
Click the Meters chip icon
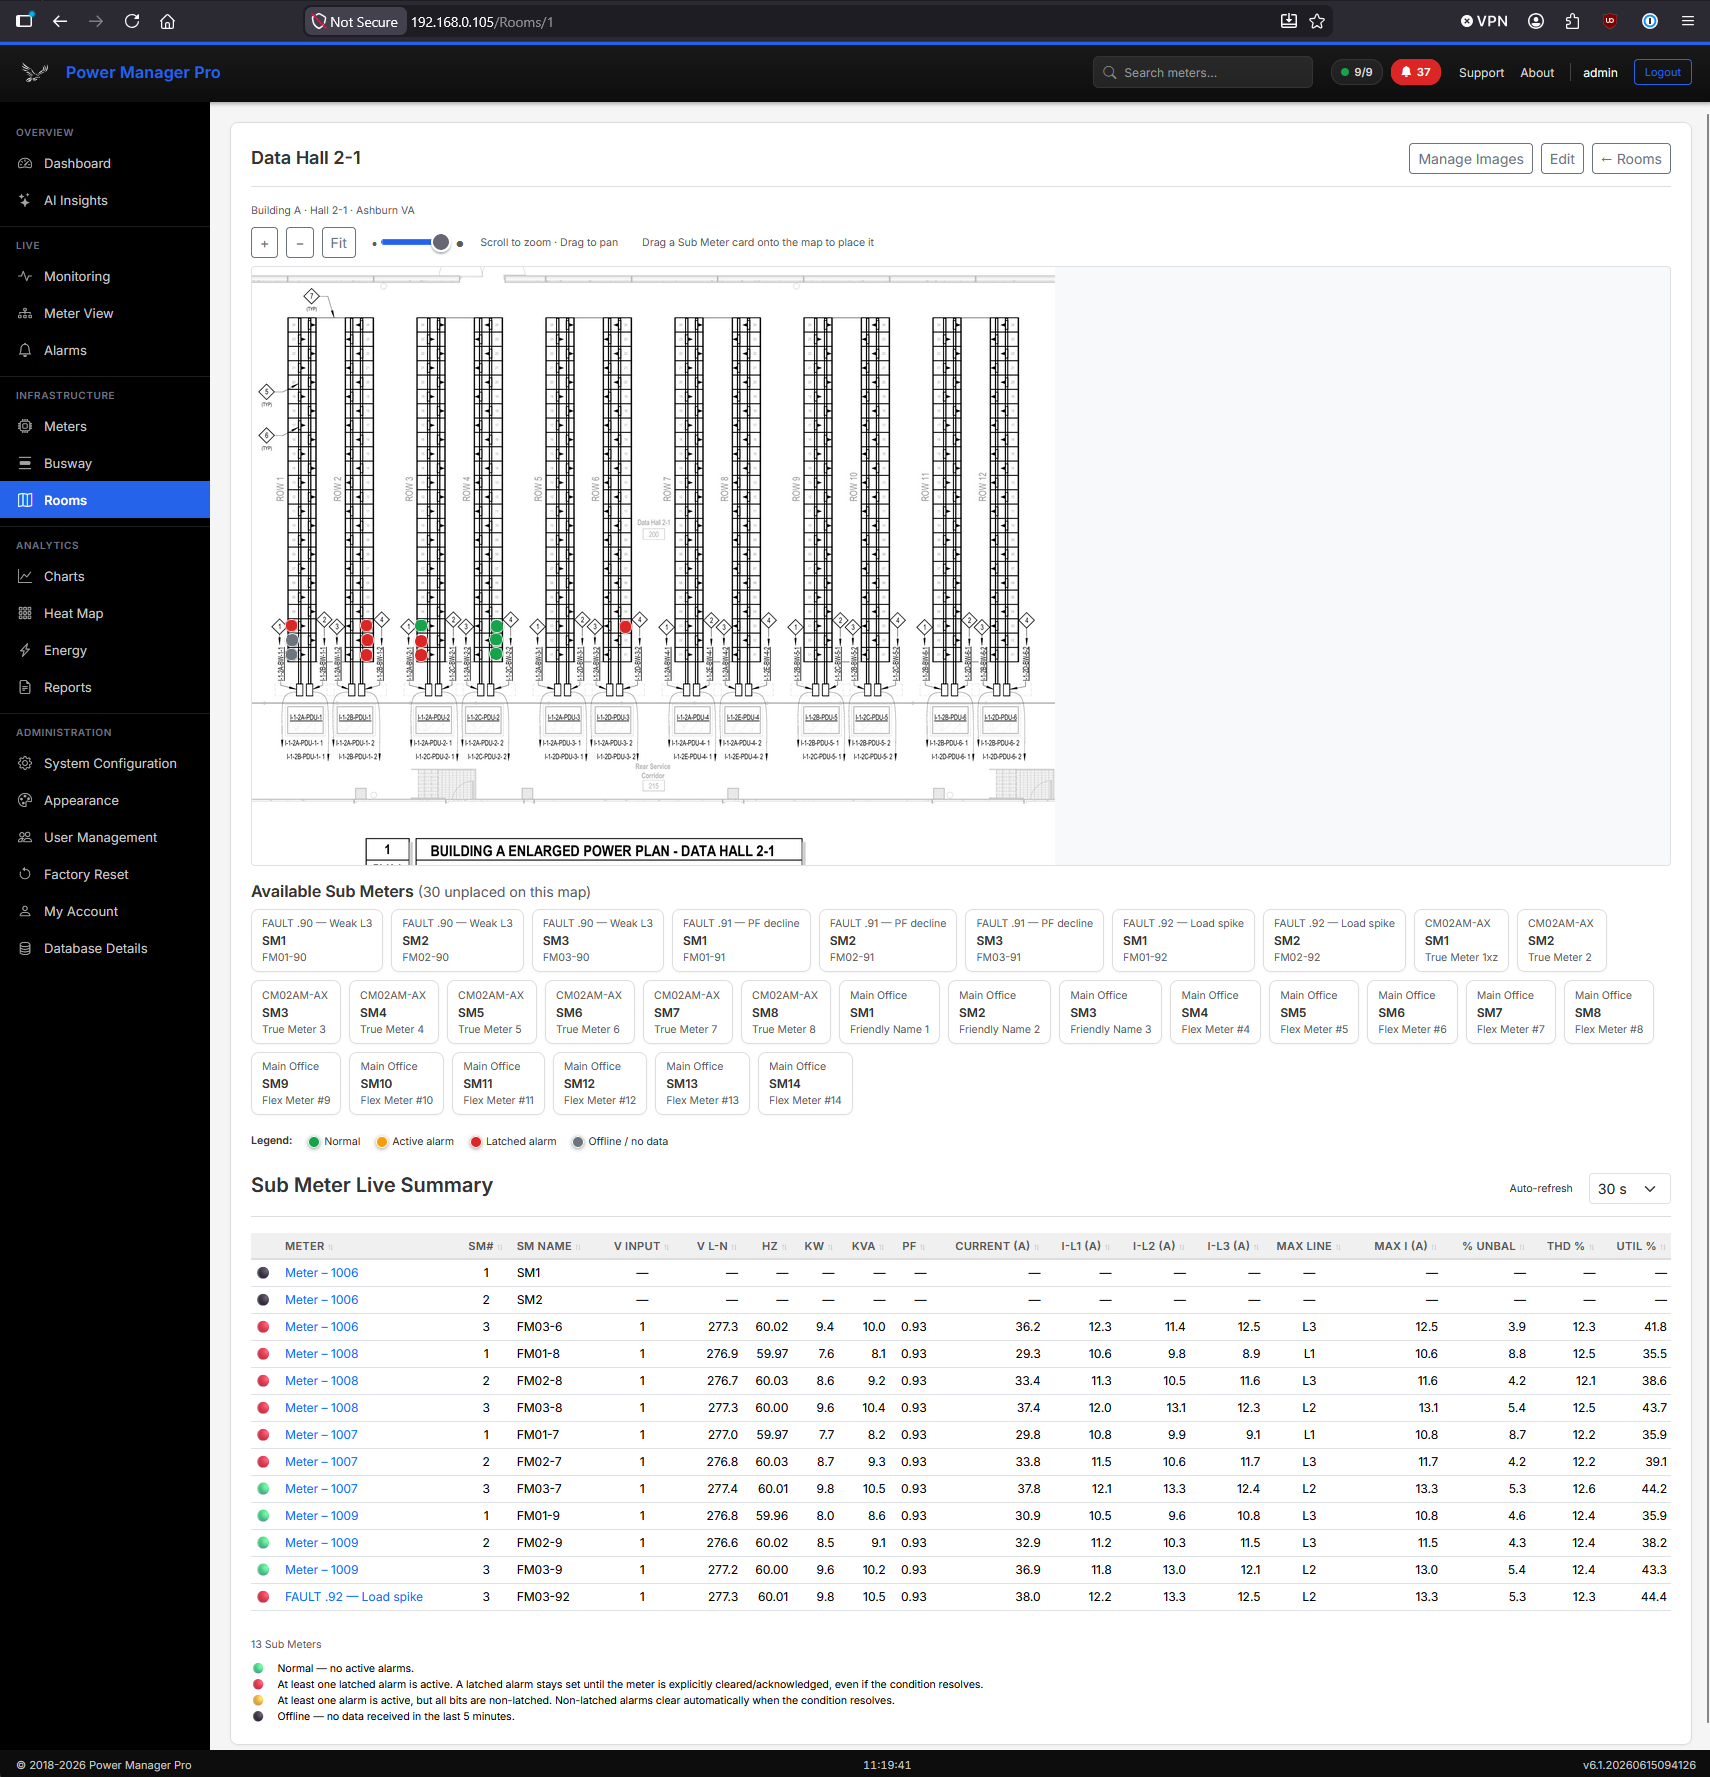(x=25, y=426)
